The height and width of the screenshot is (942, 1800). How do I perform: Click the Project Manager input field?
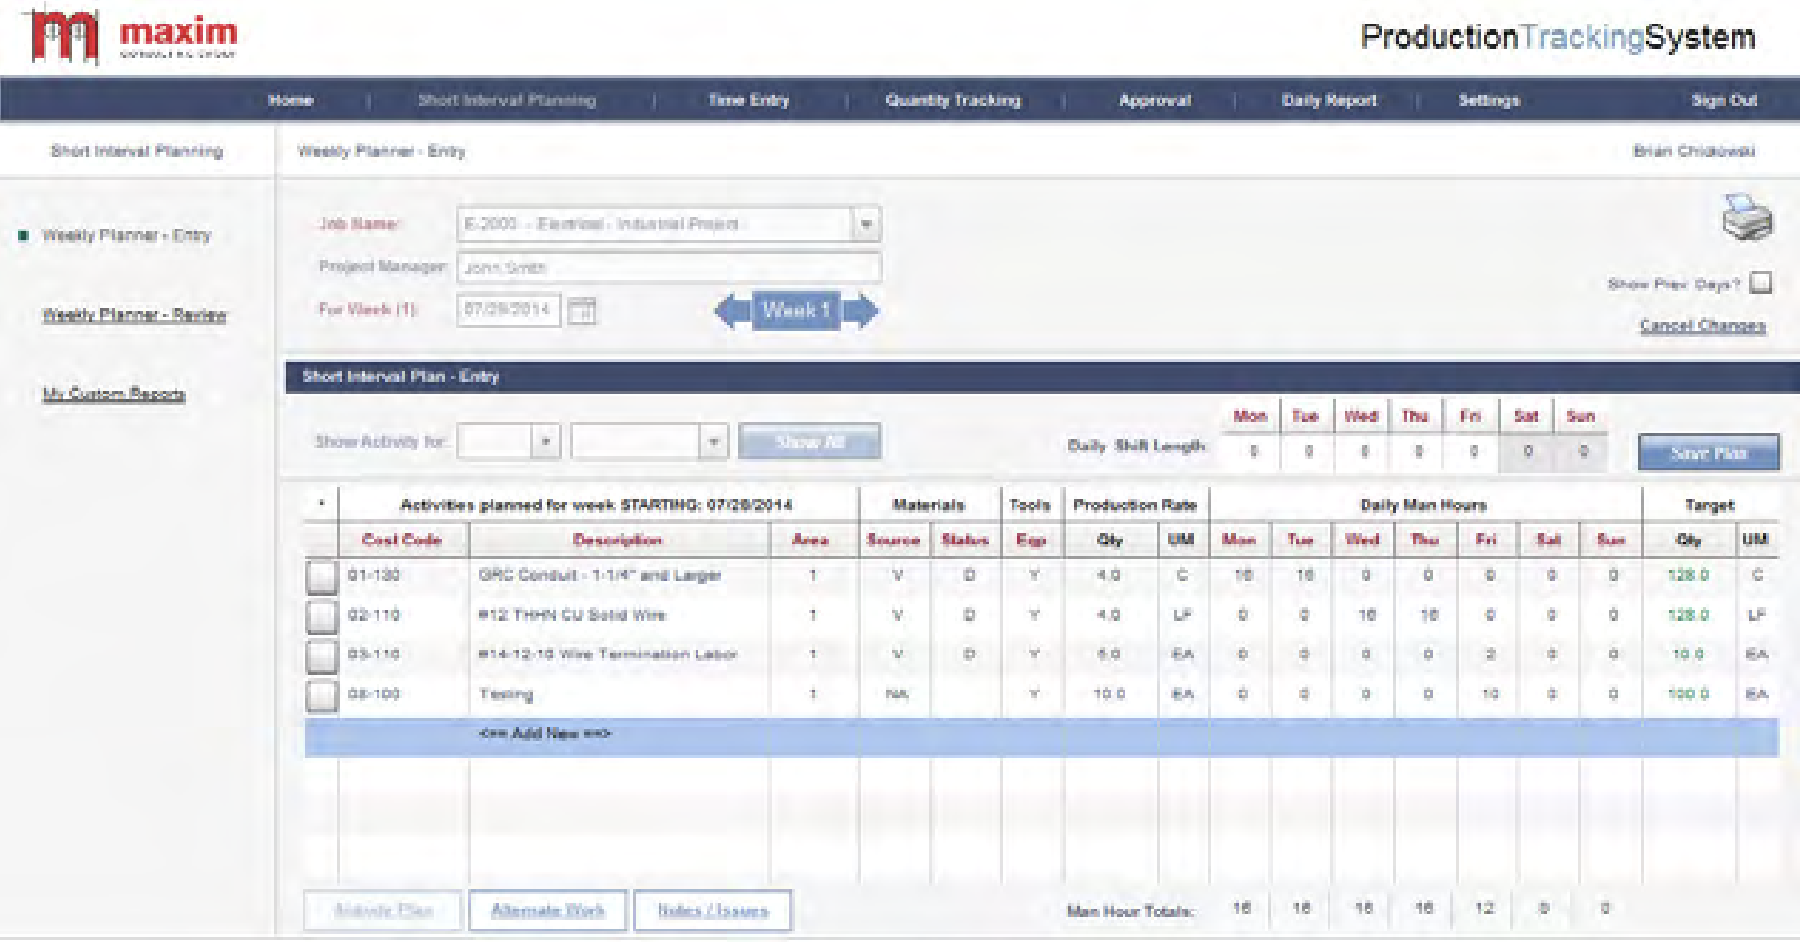[669, 267]
